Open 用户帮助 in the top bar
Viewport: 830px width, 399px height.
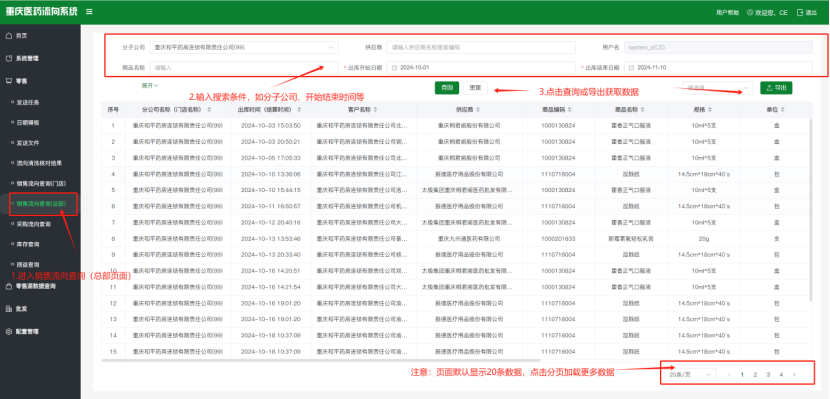[727, 12]
